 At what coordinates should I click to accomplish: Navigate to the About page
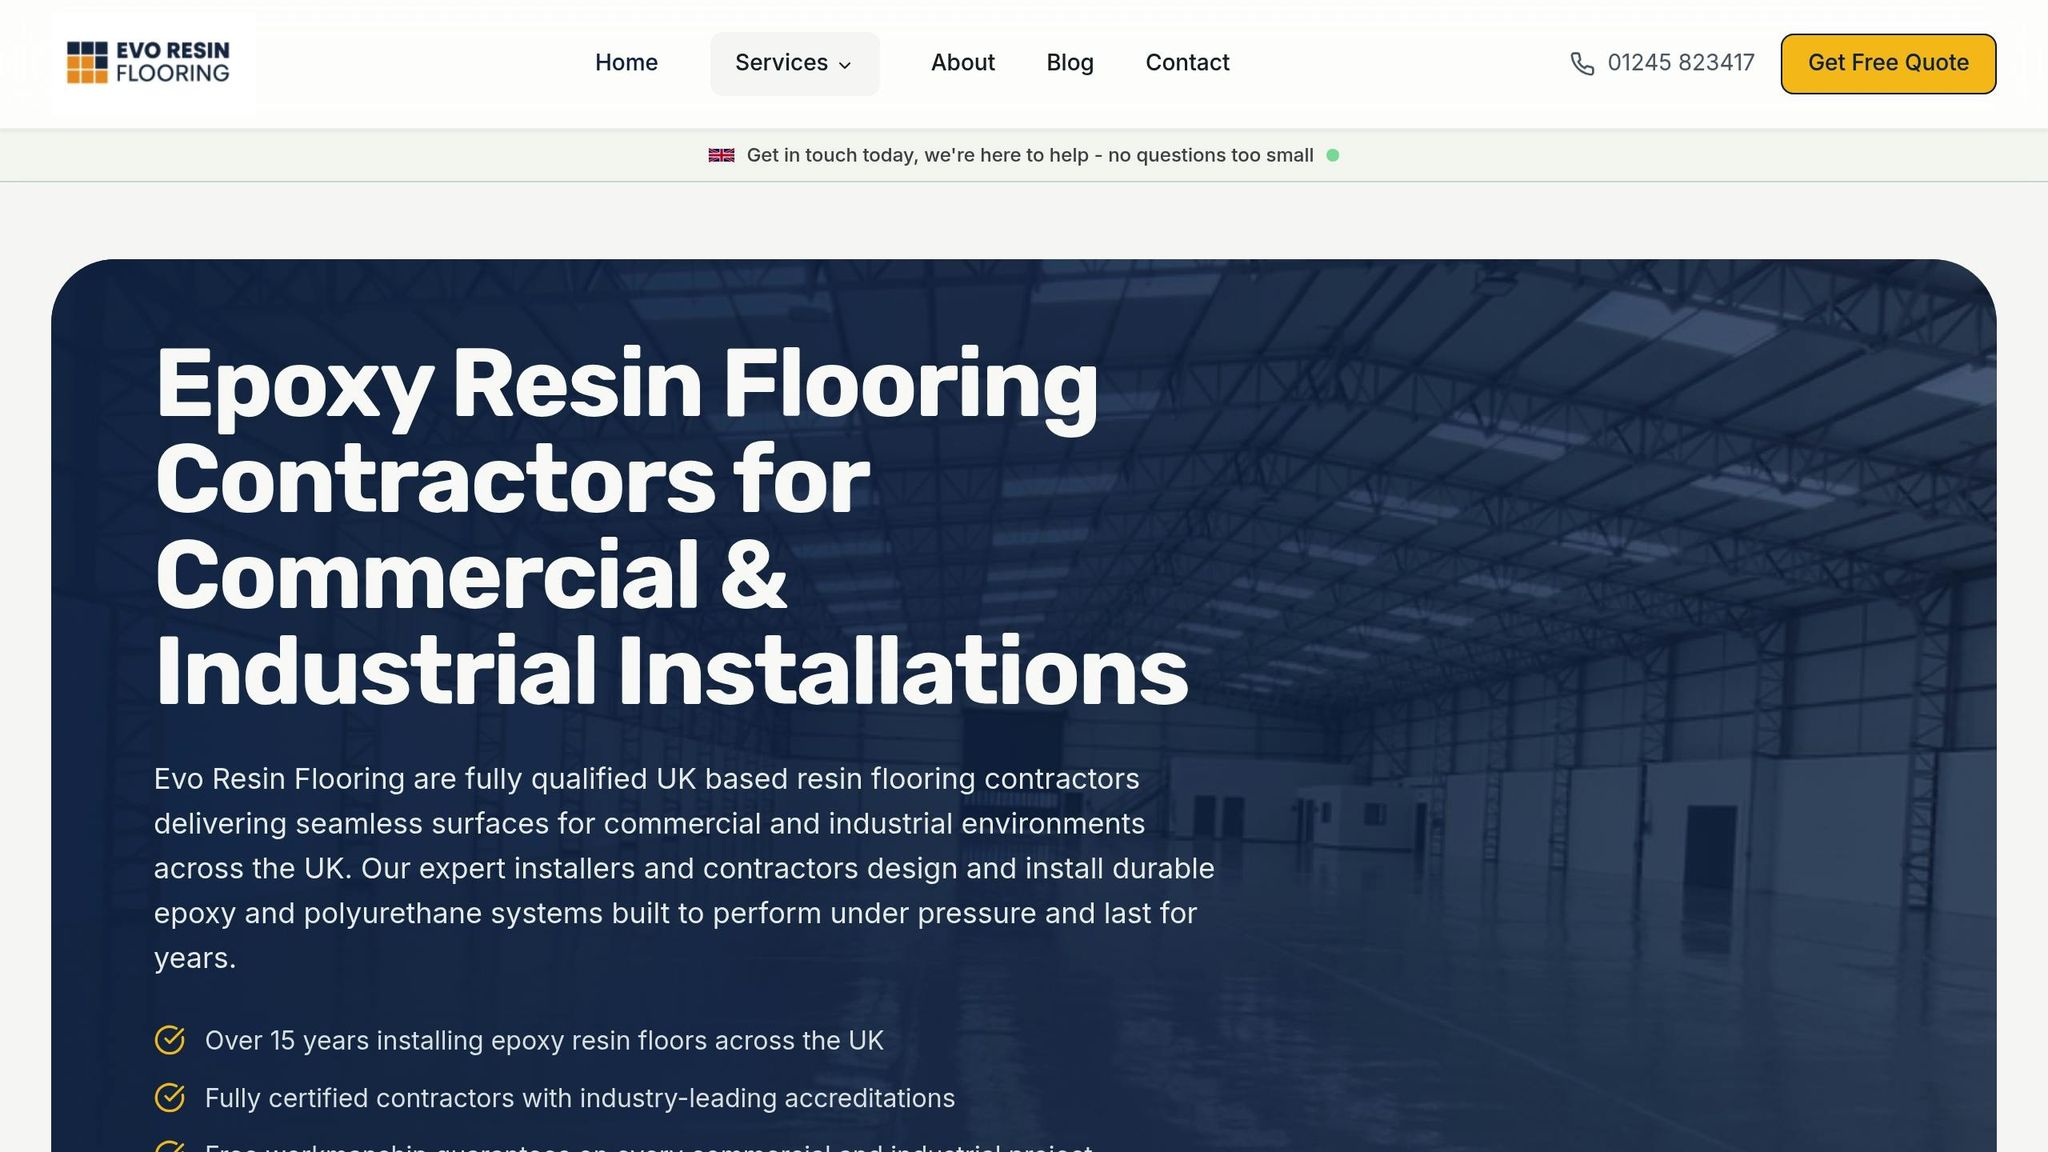[x=962, y=62]
